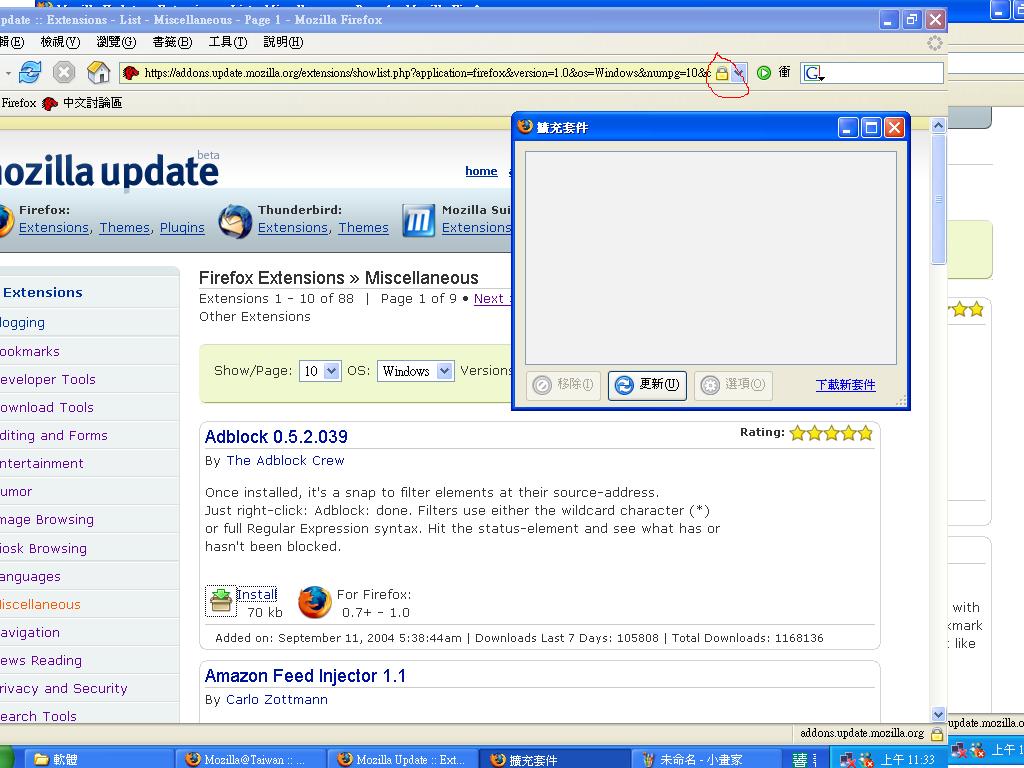Open the Home page icon

99,72
